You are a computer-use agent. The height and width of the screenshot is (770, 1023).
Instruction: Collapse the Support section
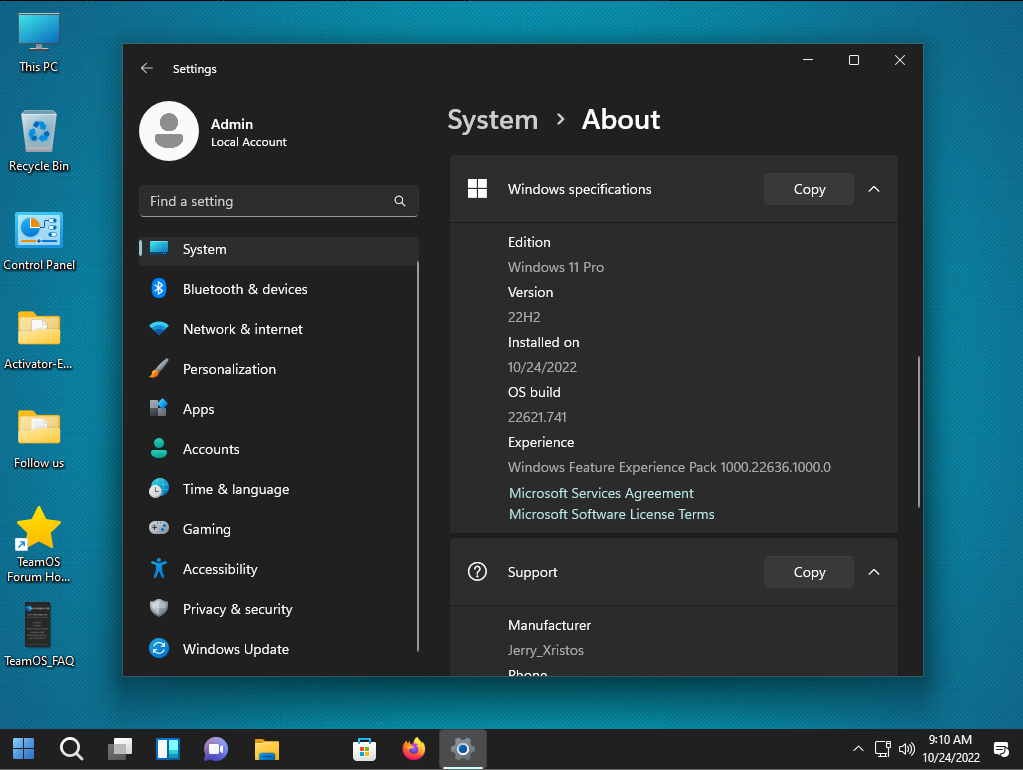coord(874,572)
